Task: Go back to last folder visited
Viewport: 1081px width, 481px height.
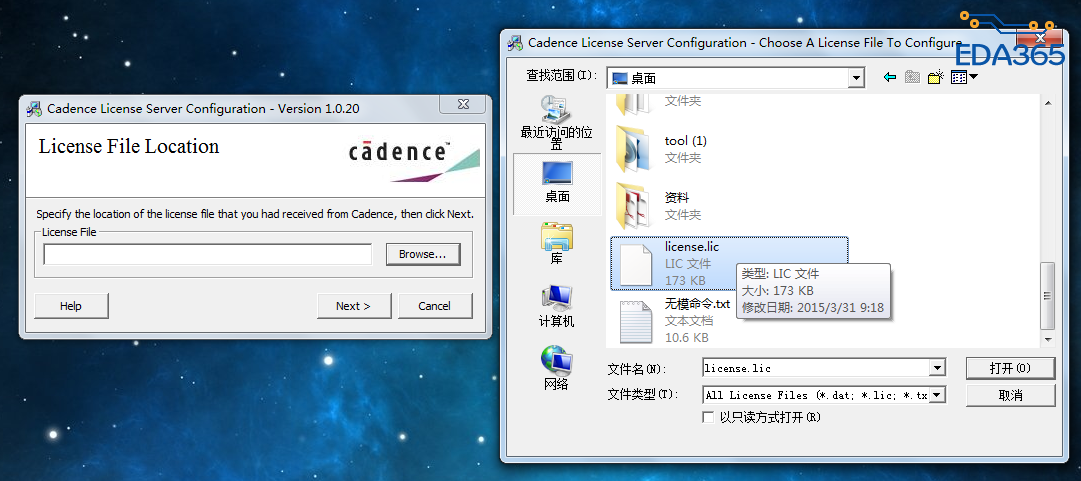Action: click(890, 77)
